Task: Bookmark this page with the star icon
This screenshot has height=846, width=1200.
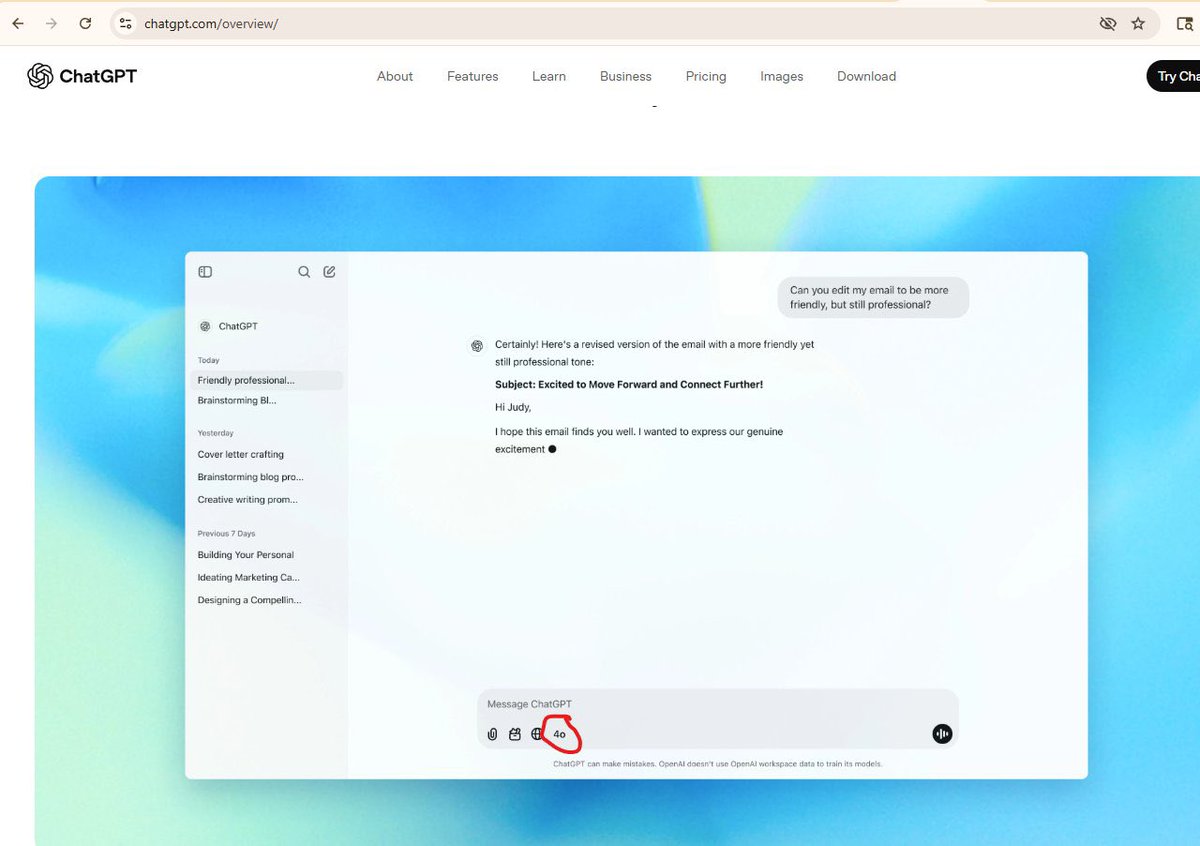Action: click(x=1138, y=23)
